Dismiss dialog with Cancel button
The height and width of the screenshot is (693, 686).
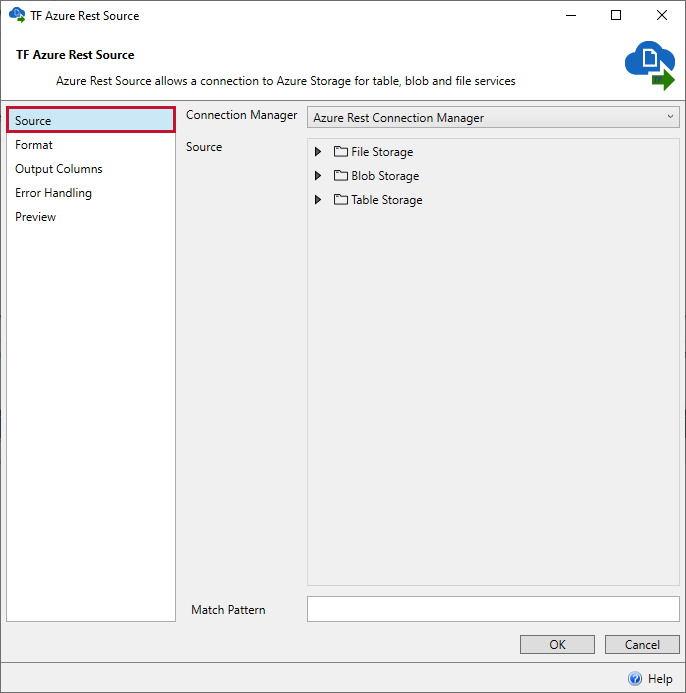tap(642, 644)
